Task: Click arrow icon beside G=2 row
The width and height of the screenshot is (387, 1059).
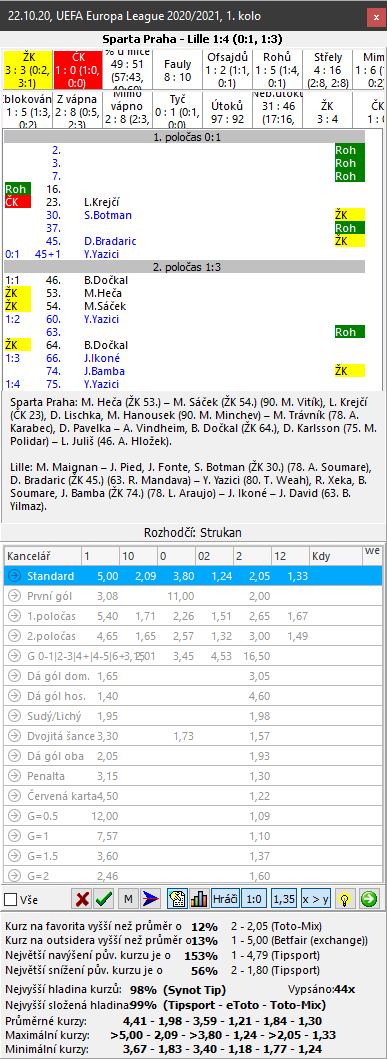Action: [x=15, y=875]
